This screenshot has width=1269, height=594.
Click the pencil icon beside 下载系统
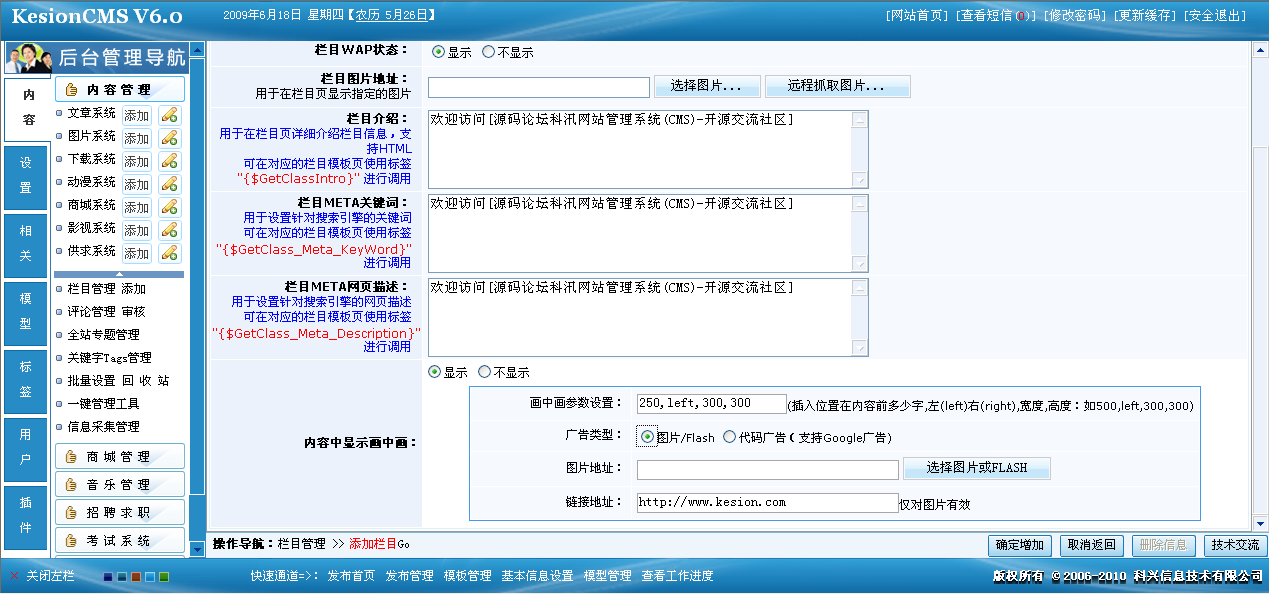point(170,161)
